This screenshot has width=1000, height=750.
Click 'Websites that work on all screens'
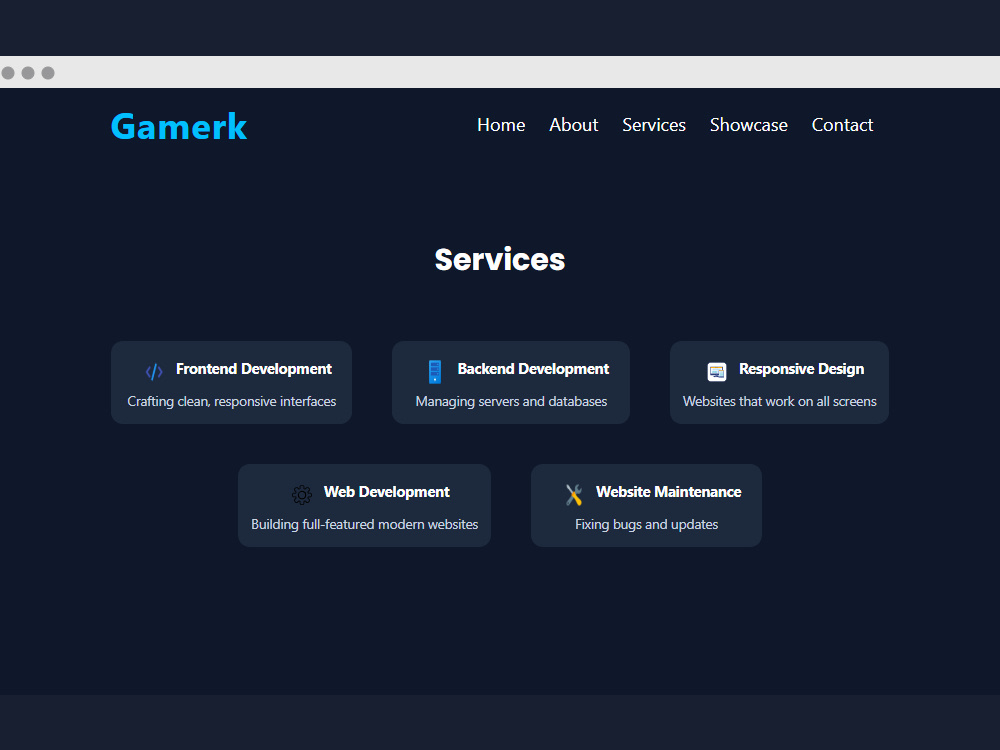[x=779, y=401]
